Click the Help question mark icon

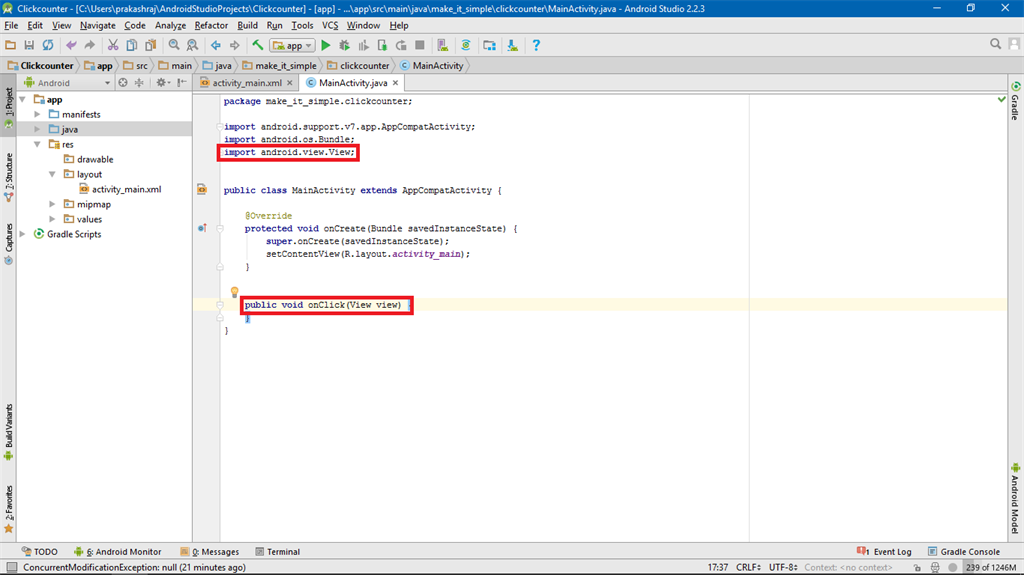536,45
